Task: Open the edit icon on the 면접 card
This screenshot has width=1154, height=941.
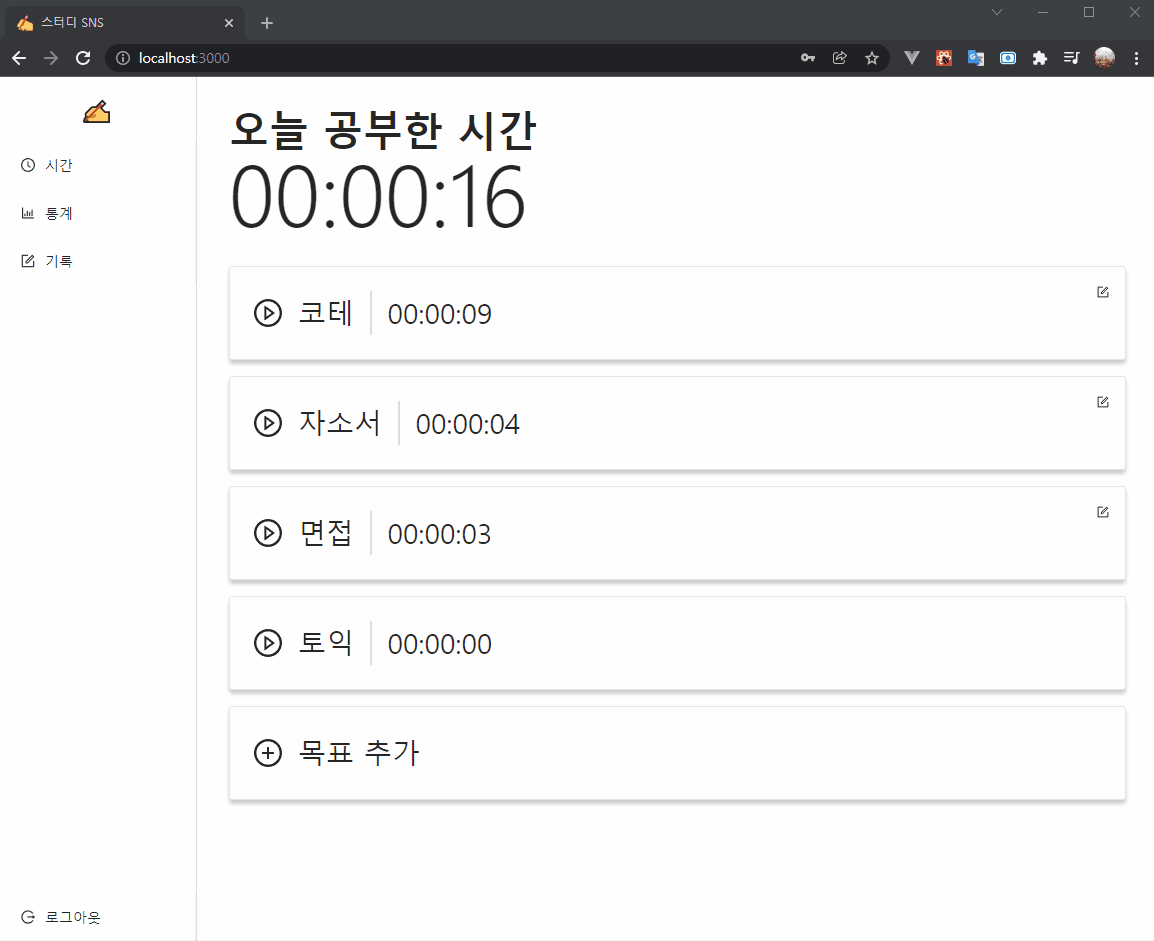Action: point(1102,512)
